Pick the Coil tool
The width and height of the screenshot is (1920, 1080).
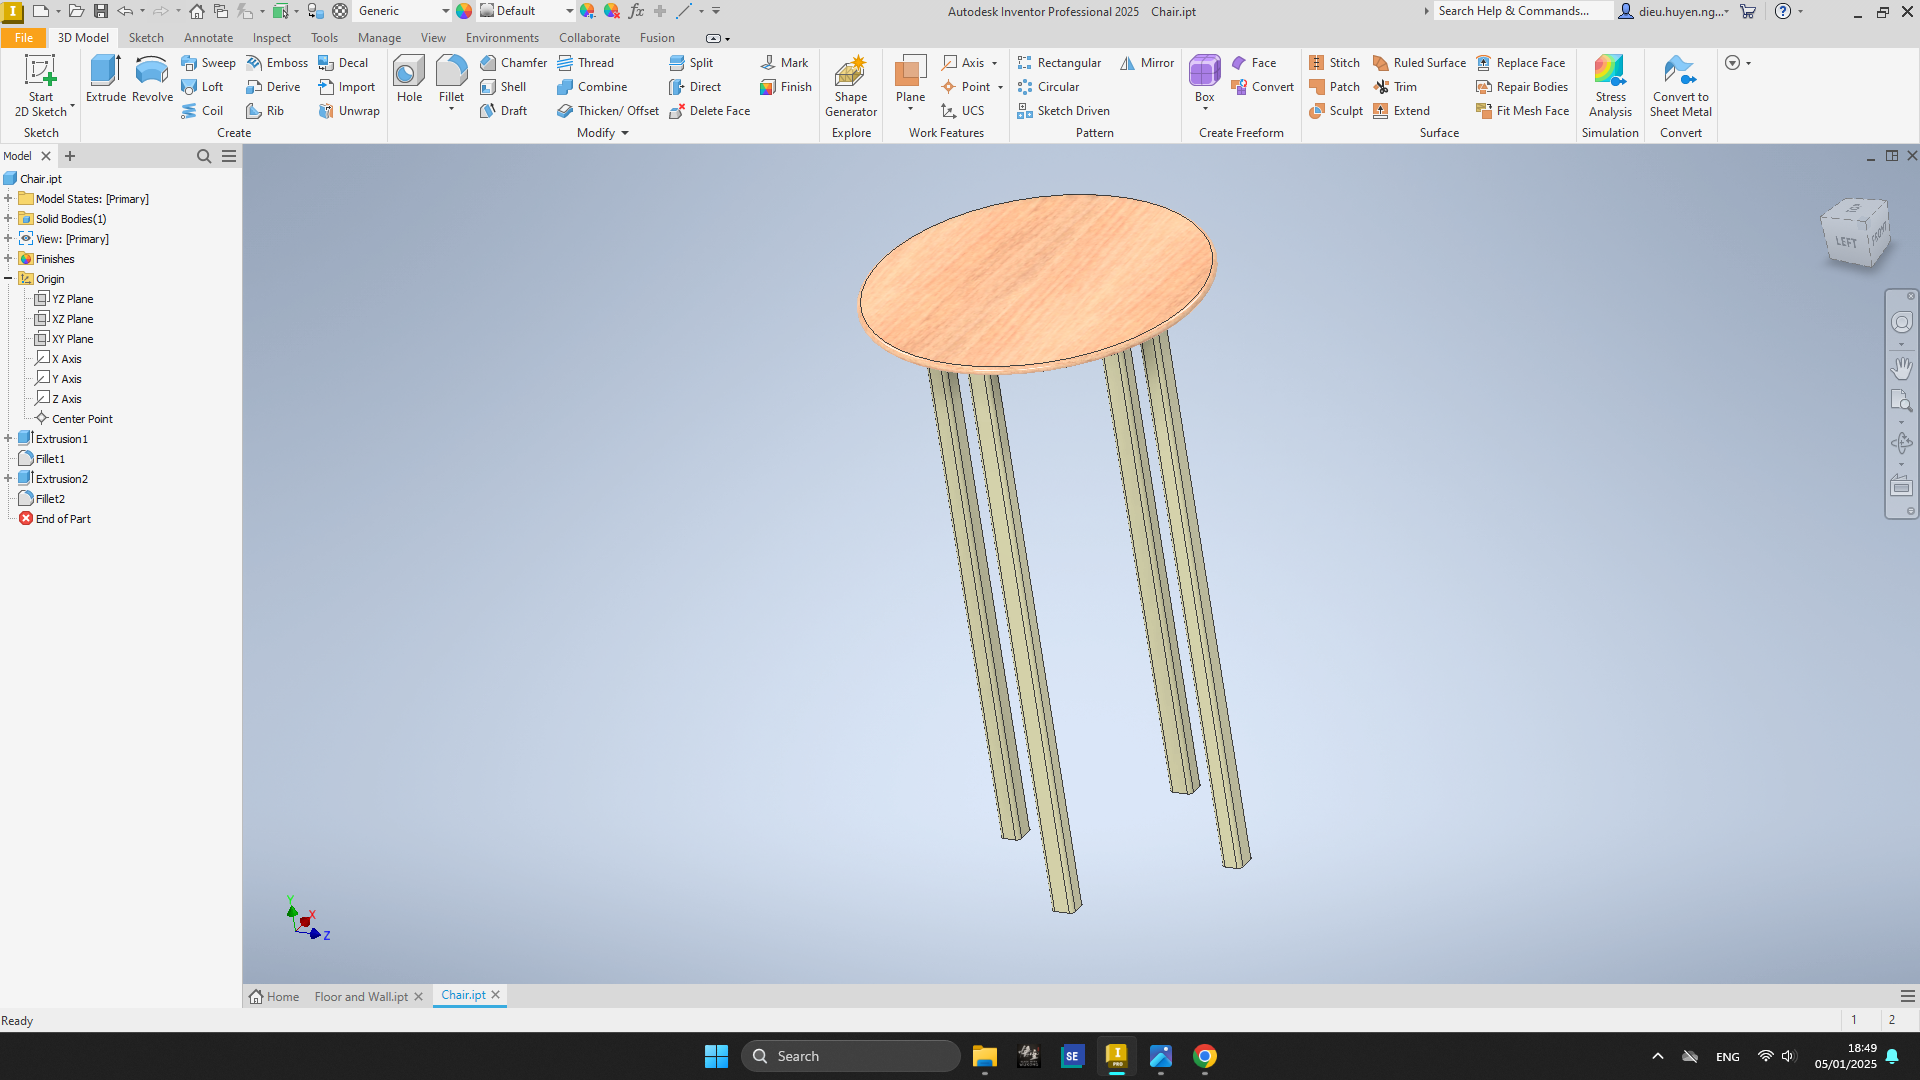point(202,110)
